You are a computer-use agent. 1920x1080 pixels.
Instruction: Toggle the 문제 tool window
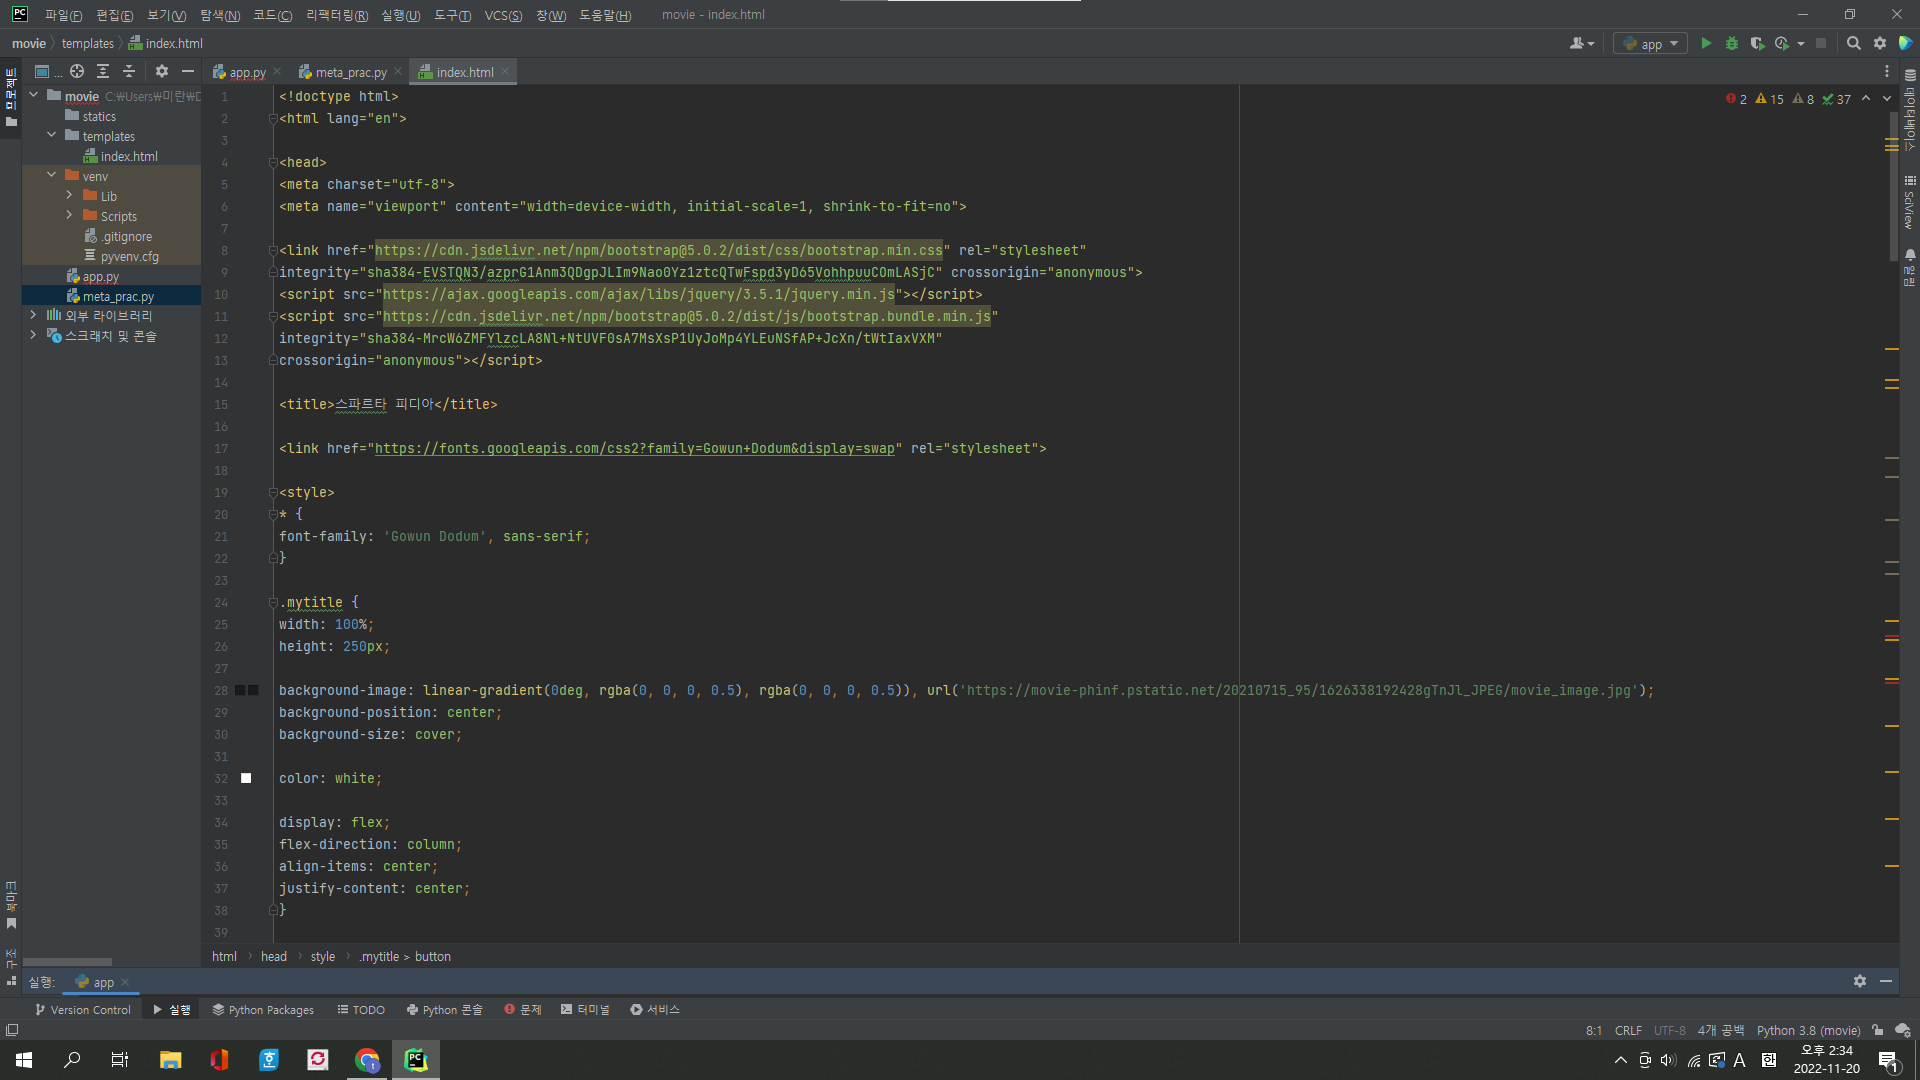tap(523, 1010)
